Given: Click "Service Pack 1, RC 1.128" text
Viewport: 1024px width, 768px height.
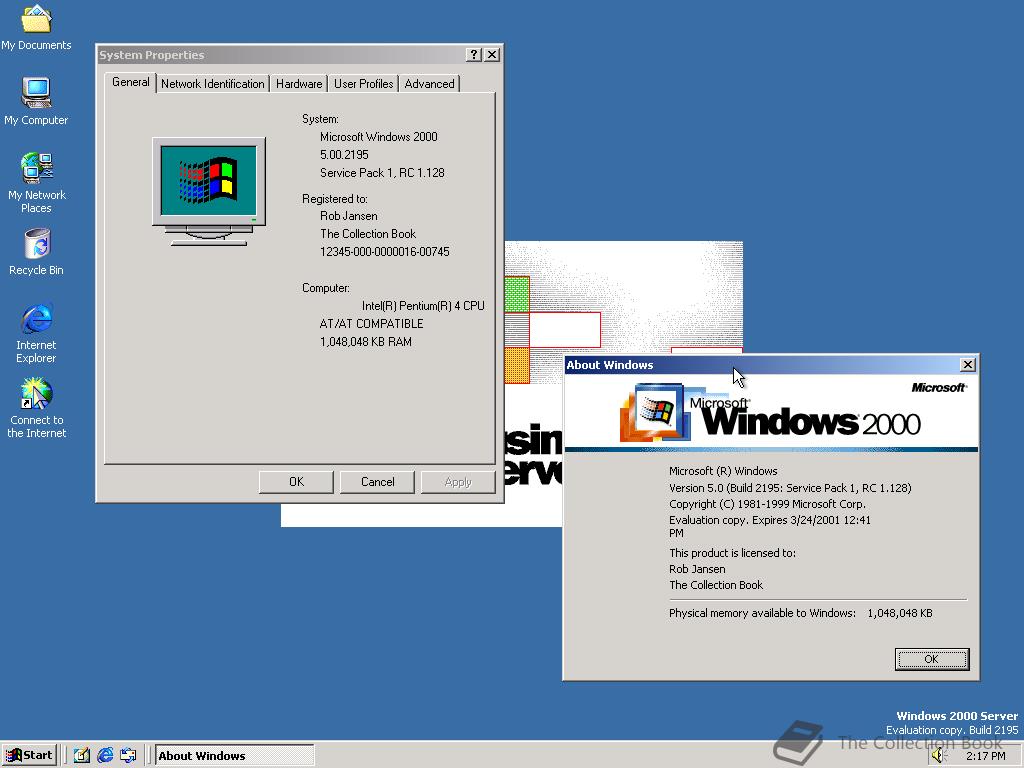Looking at the screenshot, I should point(382,172).
